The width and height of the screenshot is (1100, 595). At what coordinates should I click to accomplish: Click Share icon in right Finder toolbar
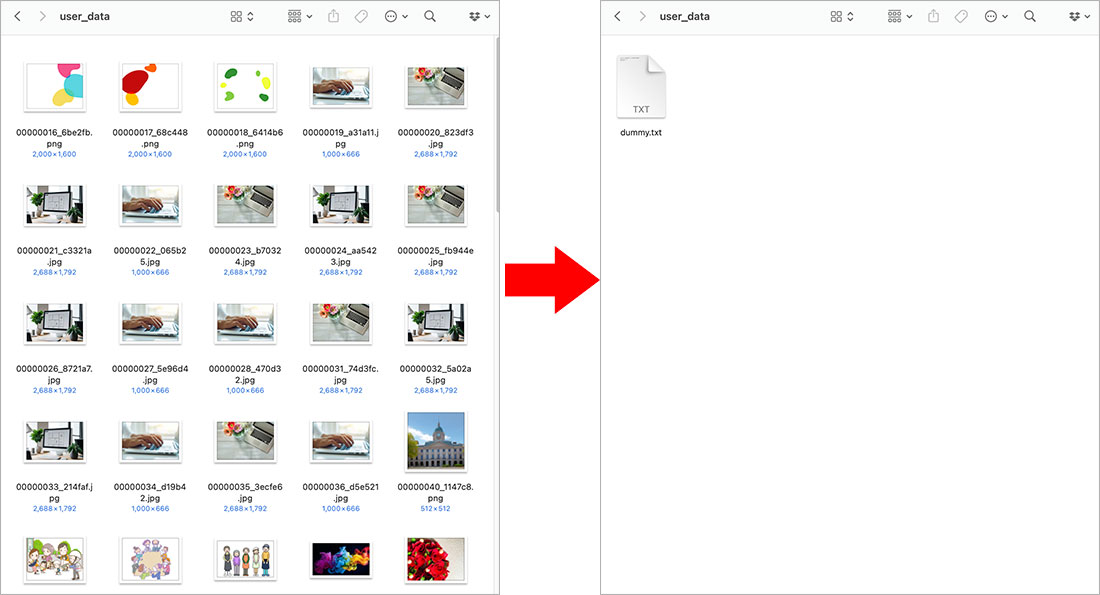[933, 17]
